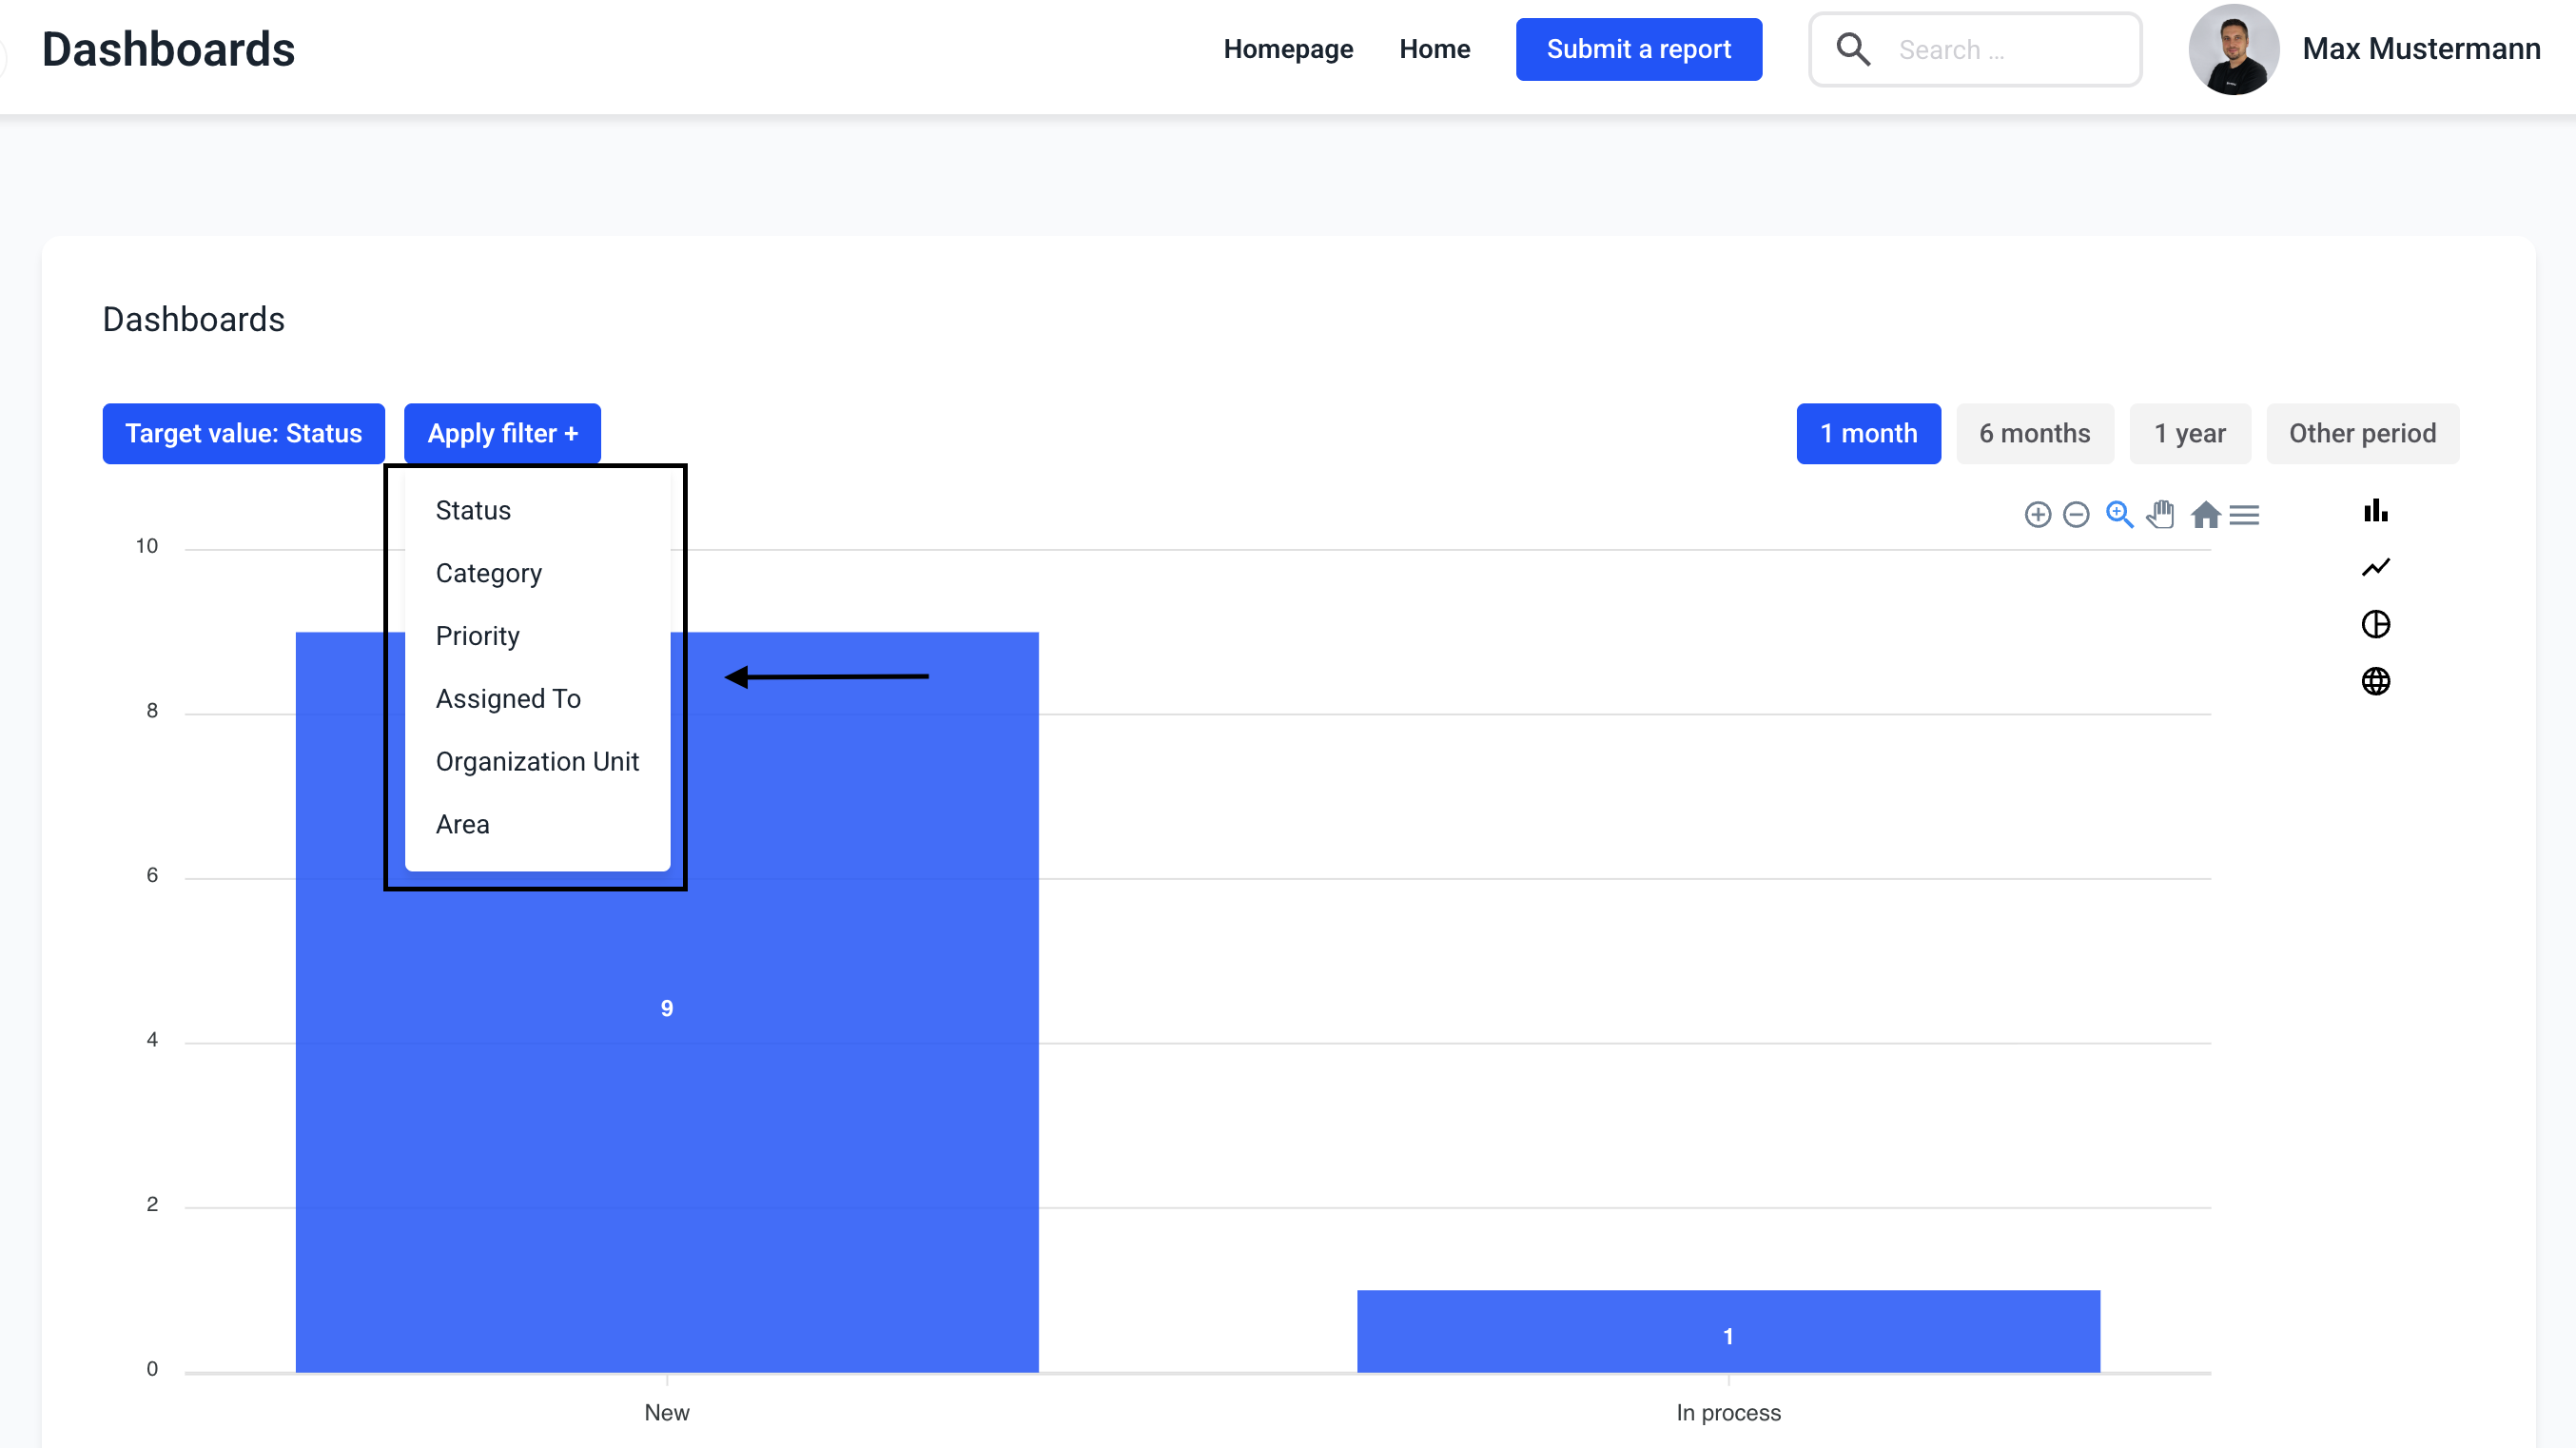Switch to pie chart view icon

click(x=2375, y=625)
